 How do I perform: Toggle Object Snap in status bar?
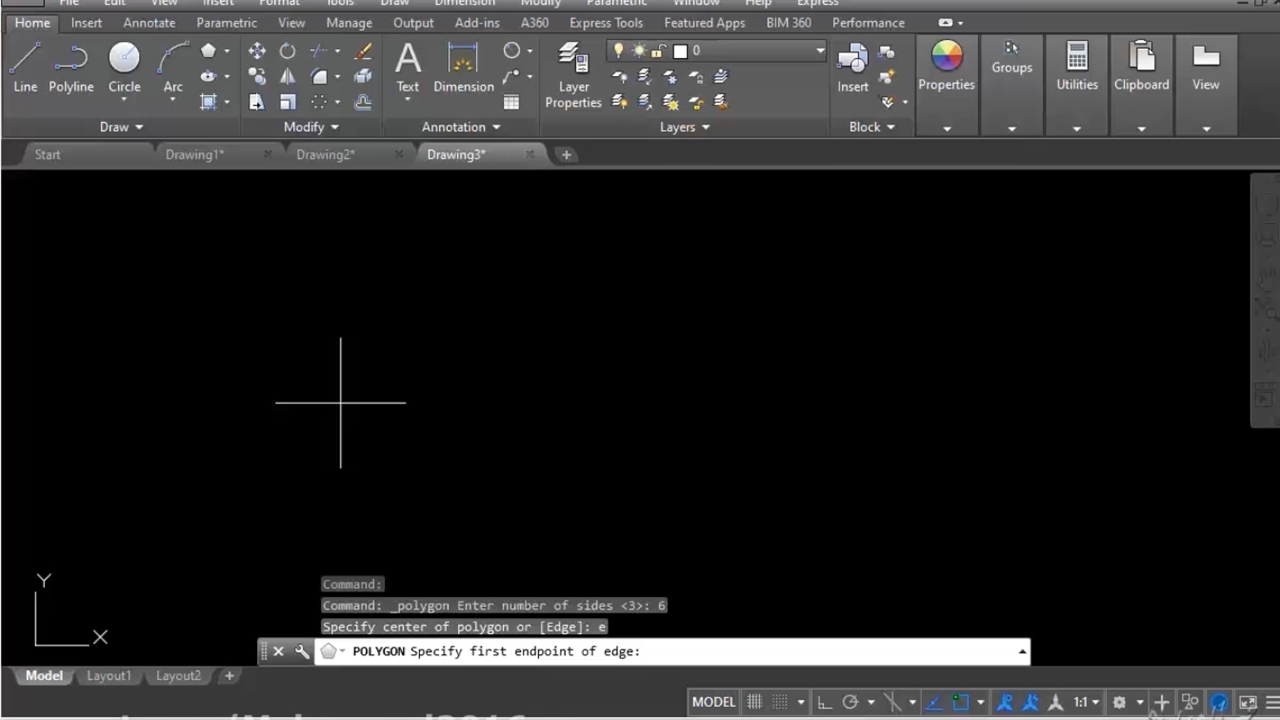pyautogui.click(x=960, y=702)
